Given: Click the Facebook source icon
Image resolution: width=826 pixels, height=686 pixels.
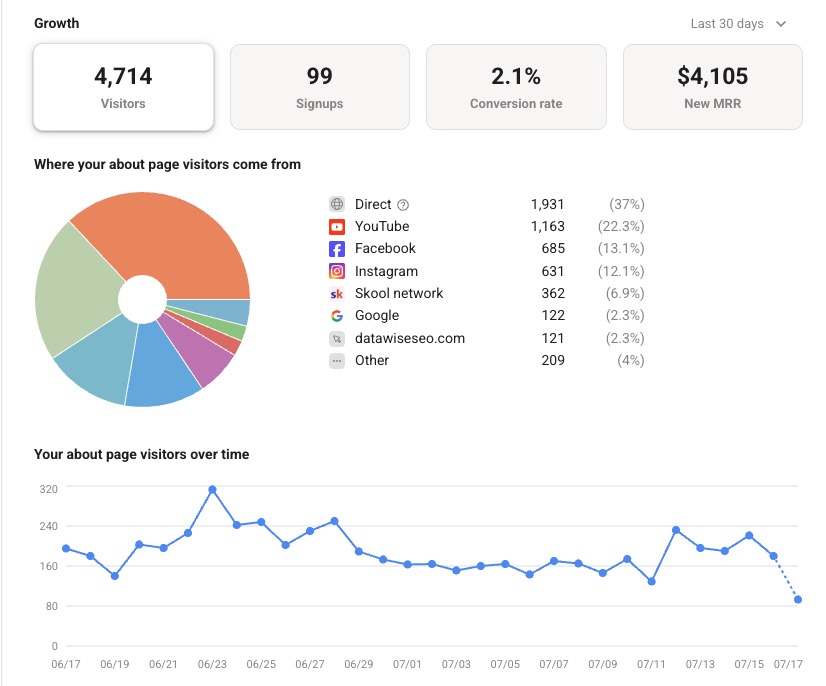Looking at the screenshot, I should [x=337, y=249].
